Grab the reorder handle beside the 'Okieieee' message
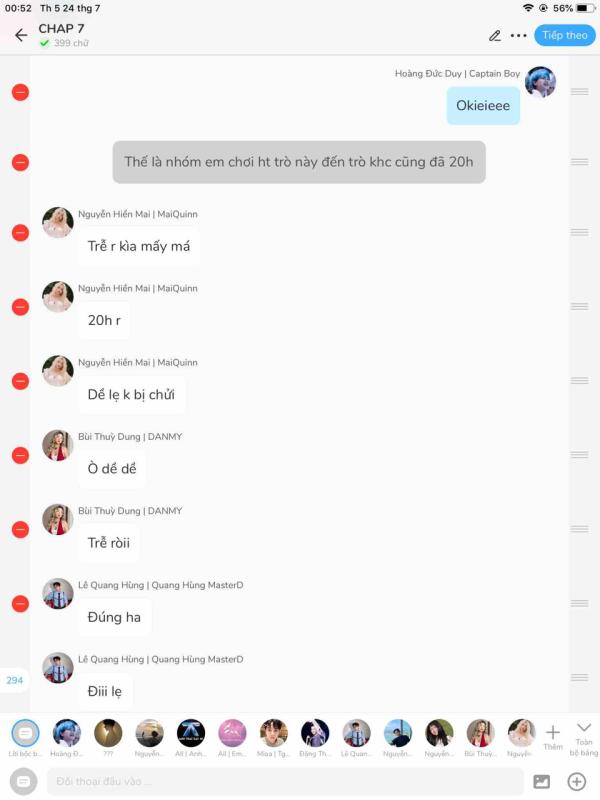Viewport: 600px width, 800px height. click(x=580, y=92)
